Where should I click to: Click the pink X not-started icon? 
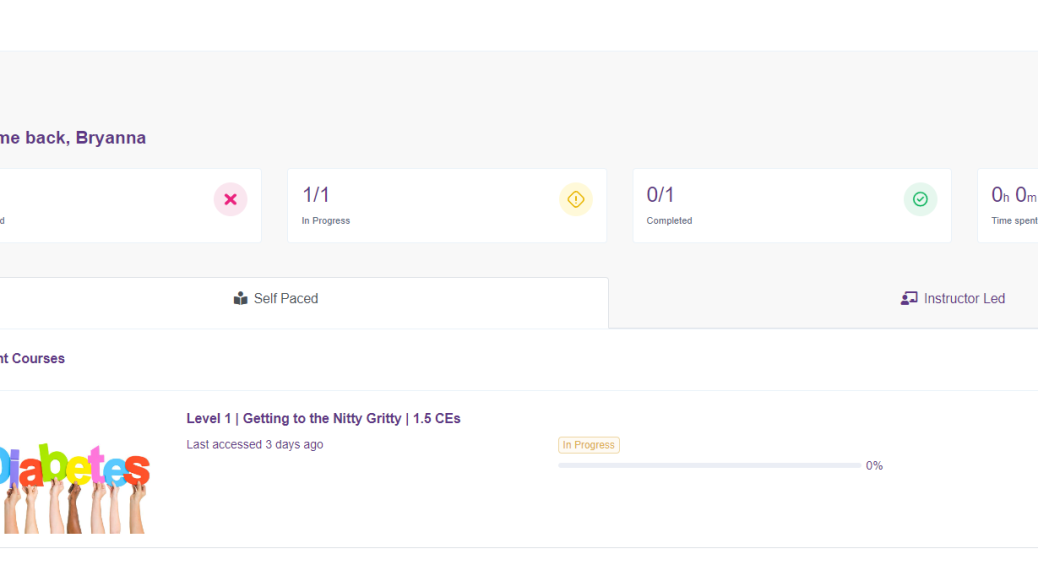[x=230, y=199]
